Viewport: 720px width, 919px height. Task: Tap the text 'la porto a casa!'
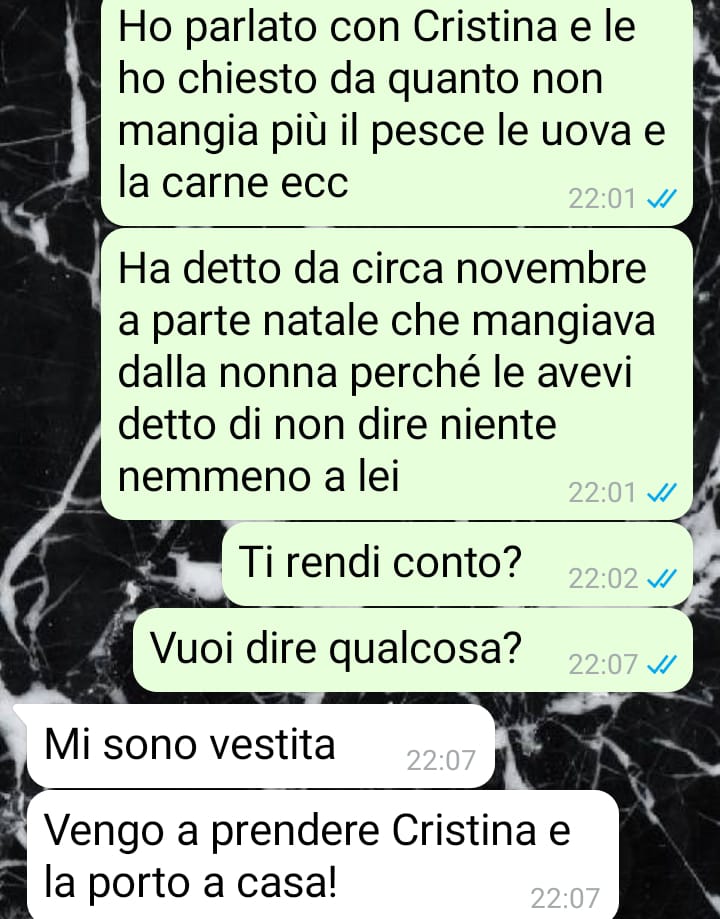(191, 883)
